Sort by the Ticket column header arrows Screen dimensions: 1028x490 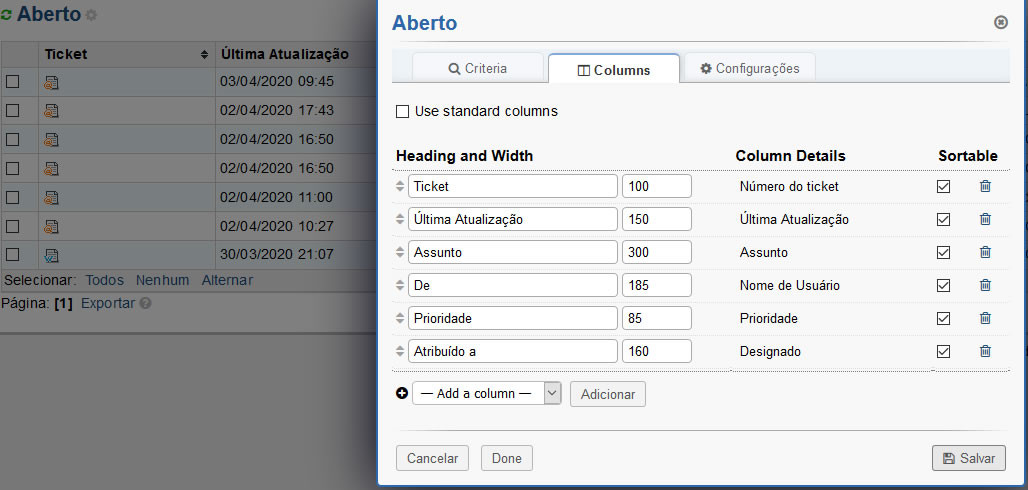coord(205,54)
